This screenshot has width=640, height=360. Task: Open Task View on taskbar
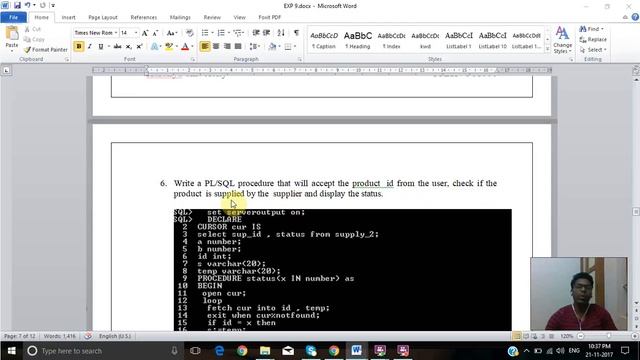(x=195, y=351)
